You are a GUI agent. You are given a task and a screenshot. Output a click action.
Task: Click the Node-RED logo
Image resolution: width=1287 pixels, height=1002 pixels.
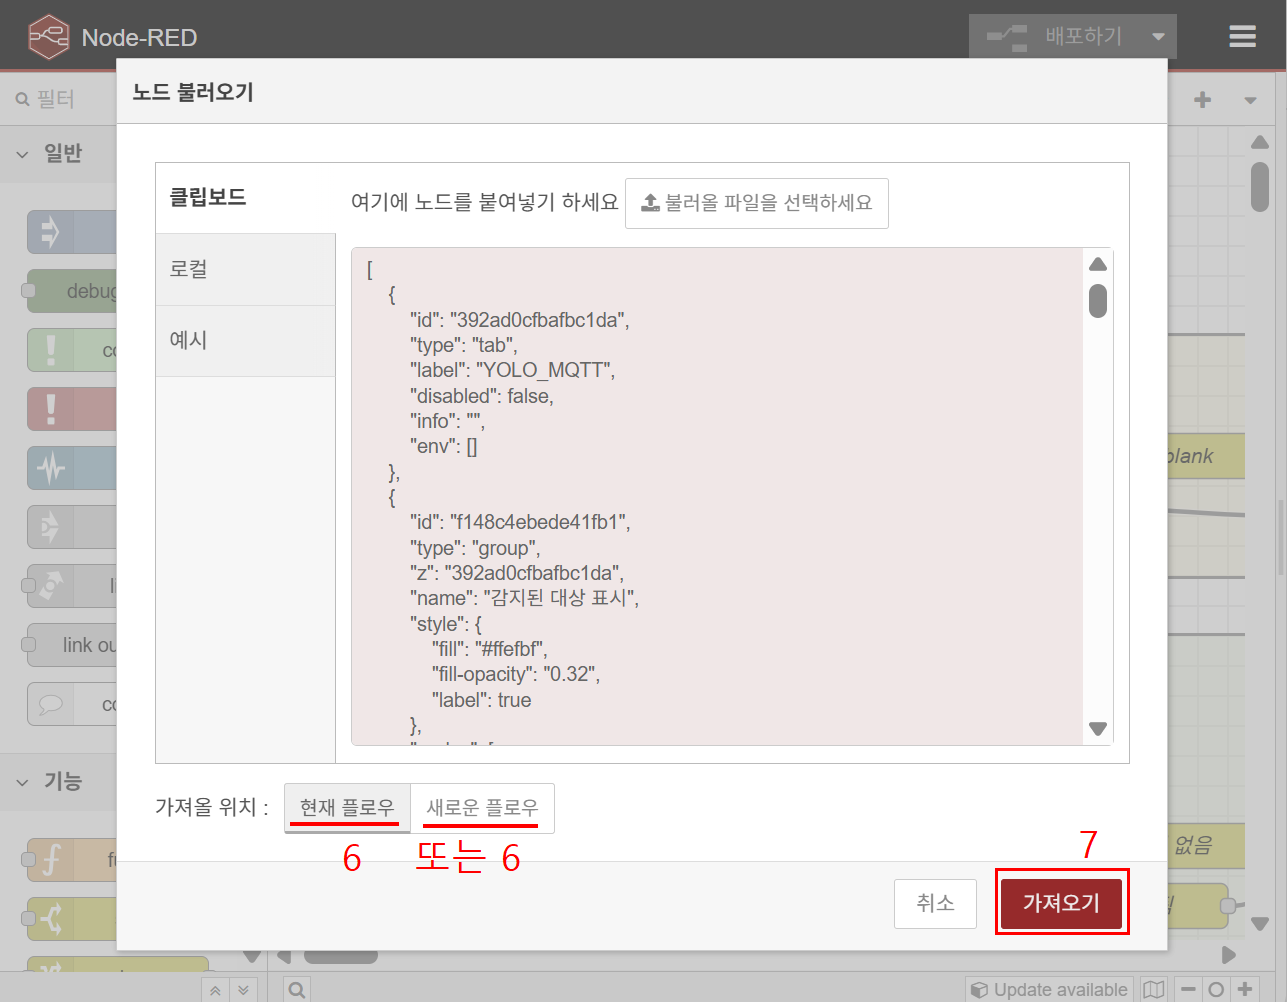coord(48,38)
